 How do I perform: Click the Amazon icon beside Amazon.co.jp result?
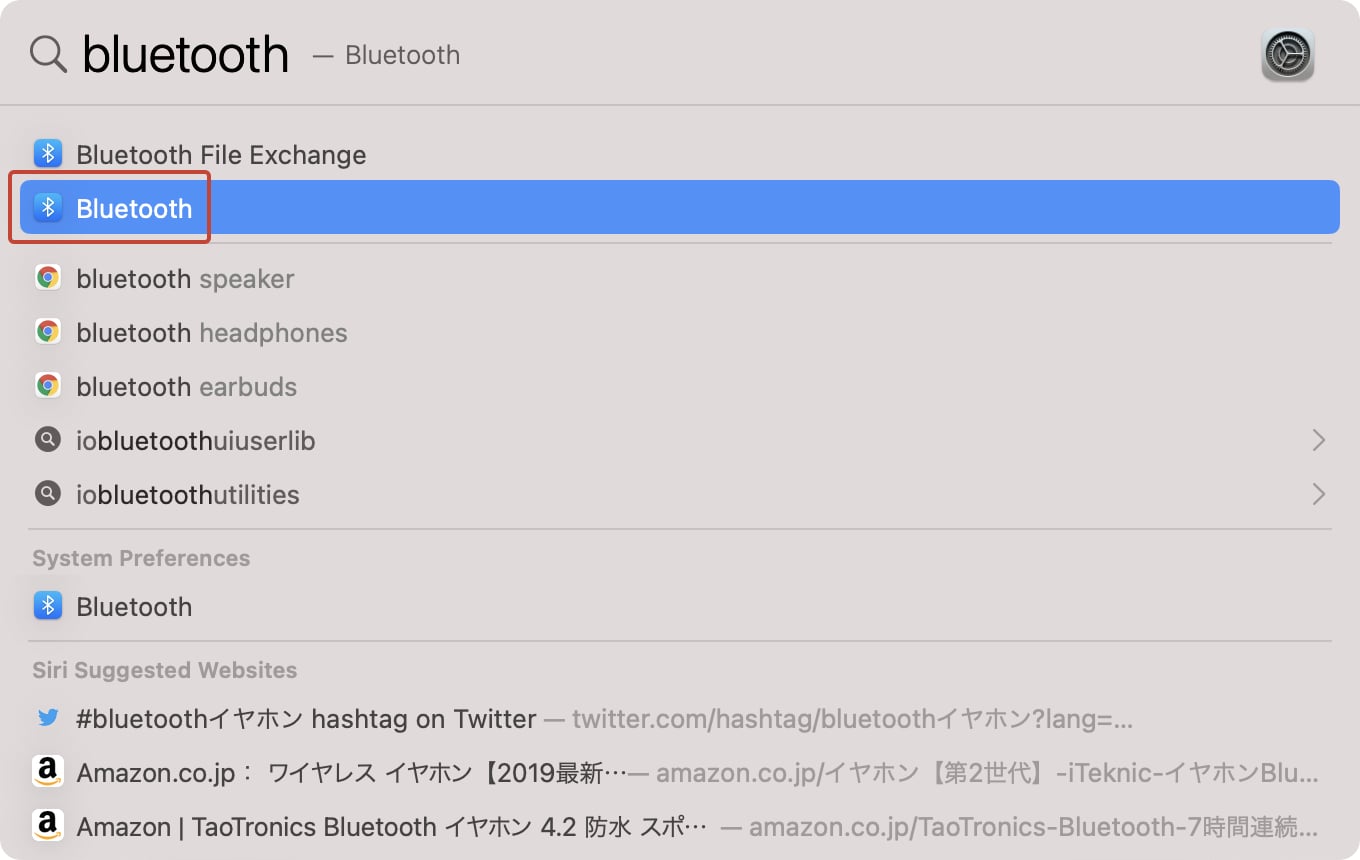point(48,772)
